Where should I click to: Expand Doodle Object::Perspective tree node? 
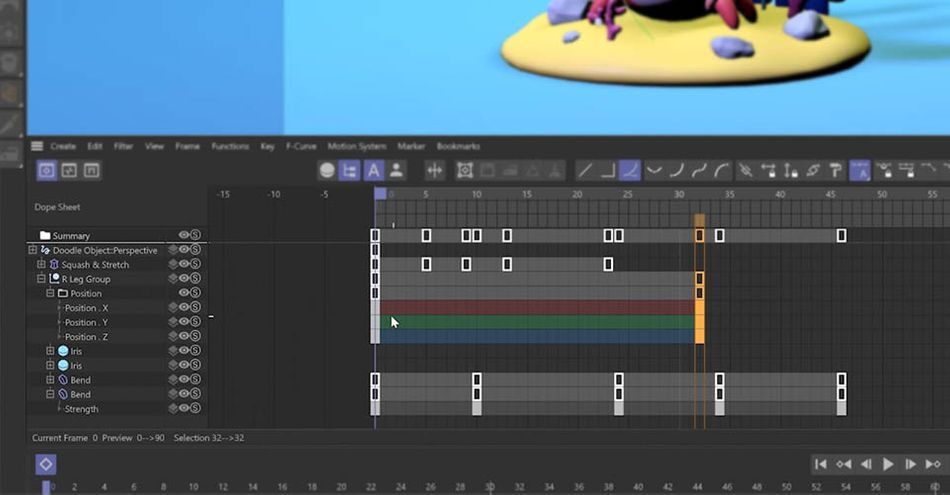pos(33,250)
